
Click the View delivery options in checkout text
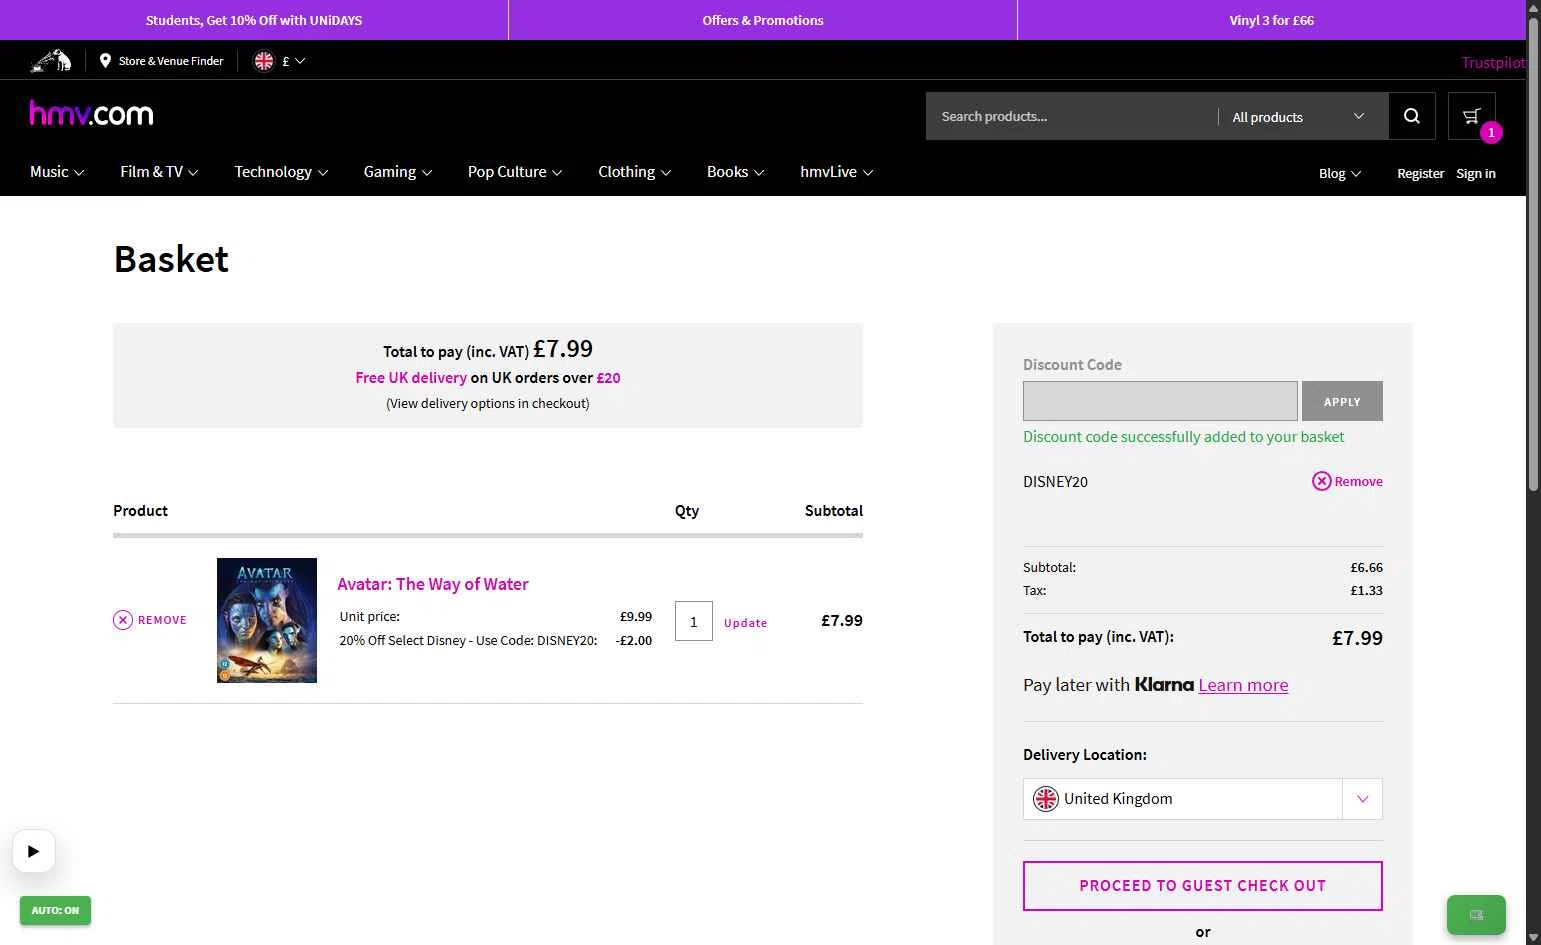[488, 404]
